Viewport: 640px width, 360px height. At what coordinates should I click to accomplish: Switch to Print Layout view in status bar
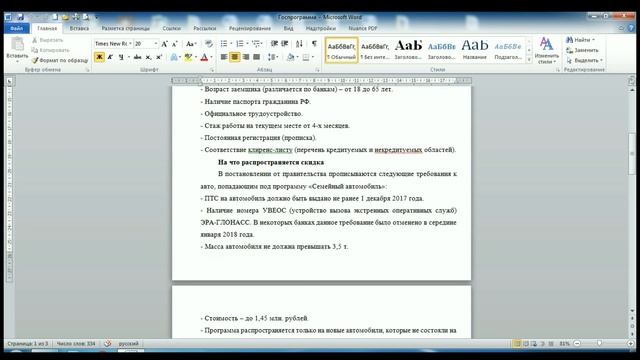[x=517, y=344]
